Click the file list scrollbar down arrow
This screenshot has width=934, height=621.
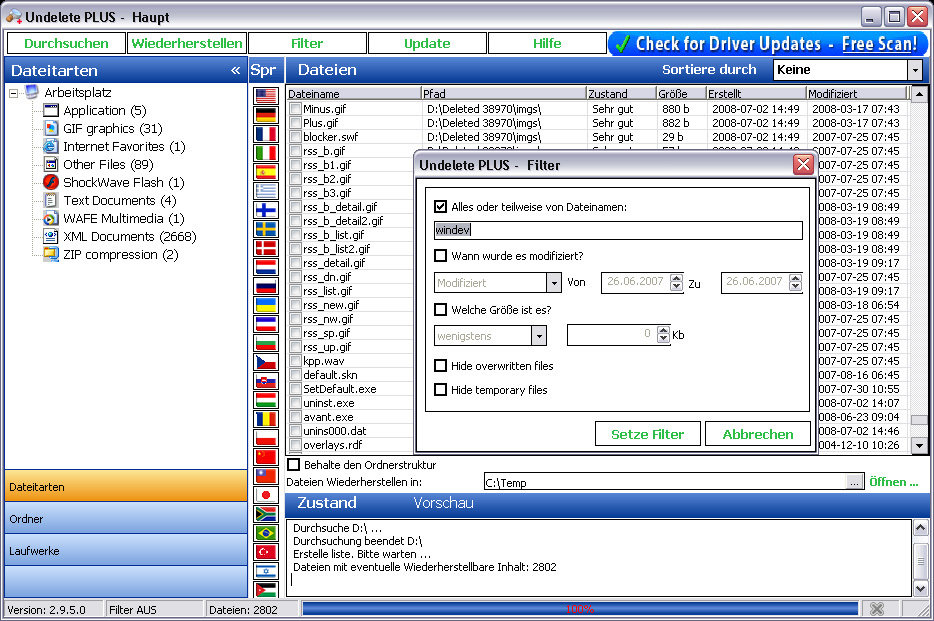pyautogui.click(x=920, y=445)
